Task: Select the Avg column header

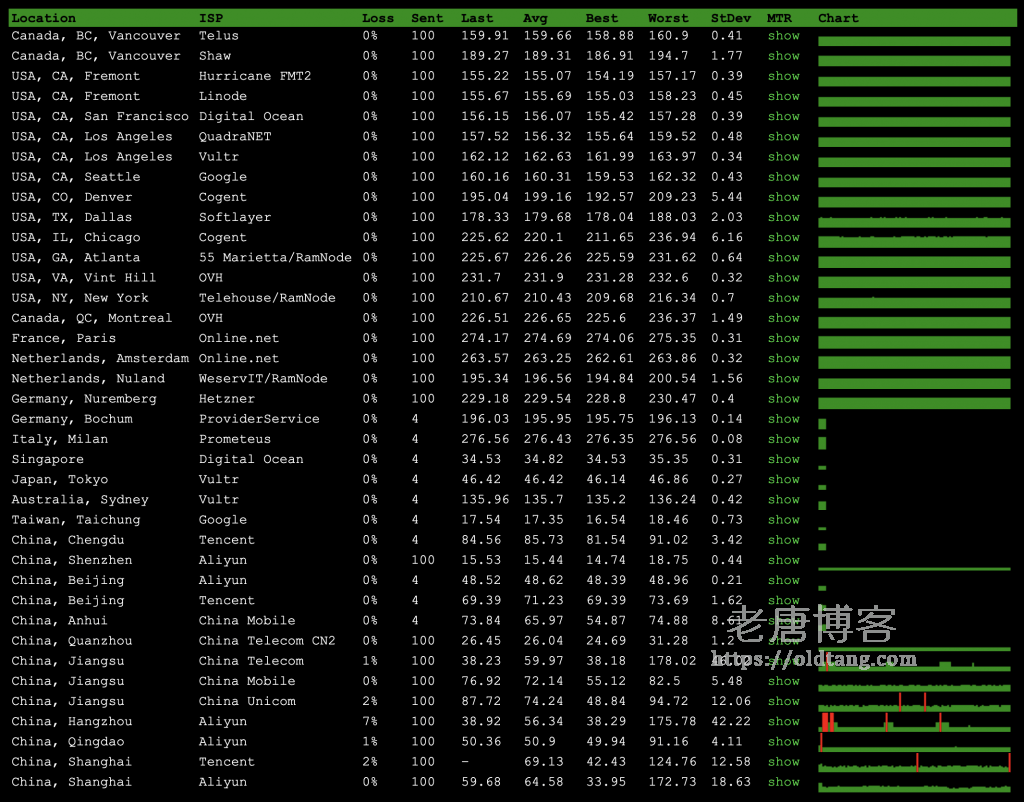Action: (x=535, y=18)
